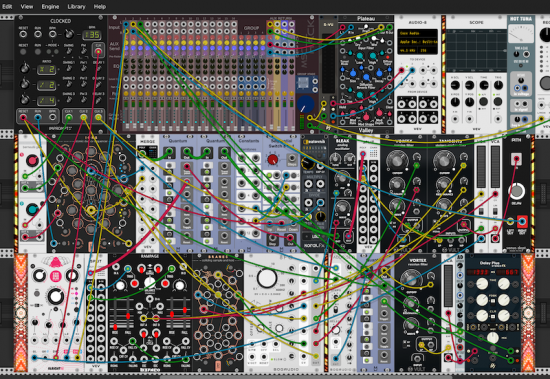Click the master SWING knob on Clocked
The width and height of the screenshot is (550, 379).
(69, 51)
